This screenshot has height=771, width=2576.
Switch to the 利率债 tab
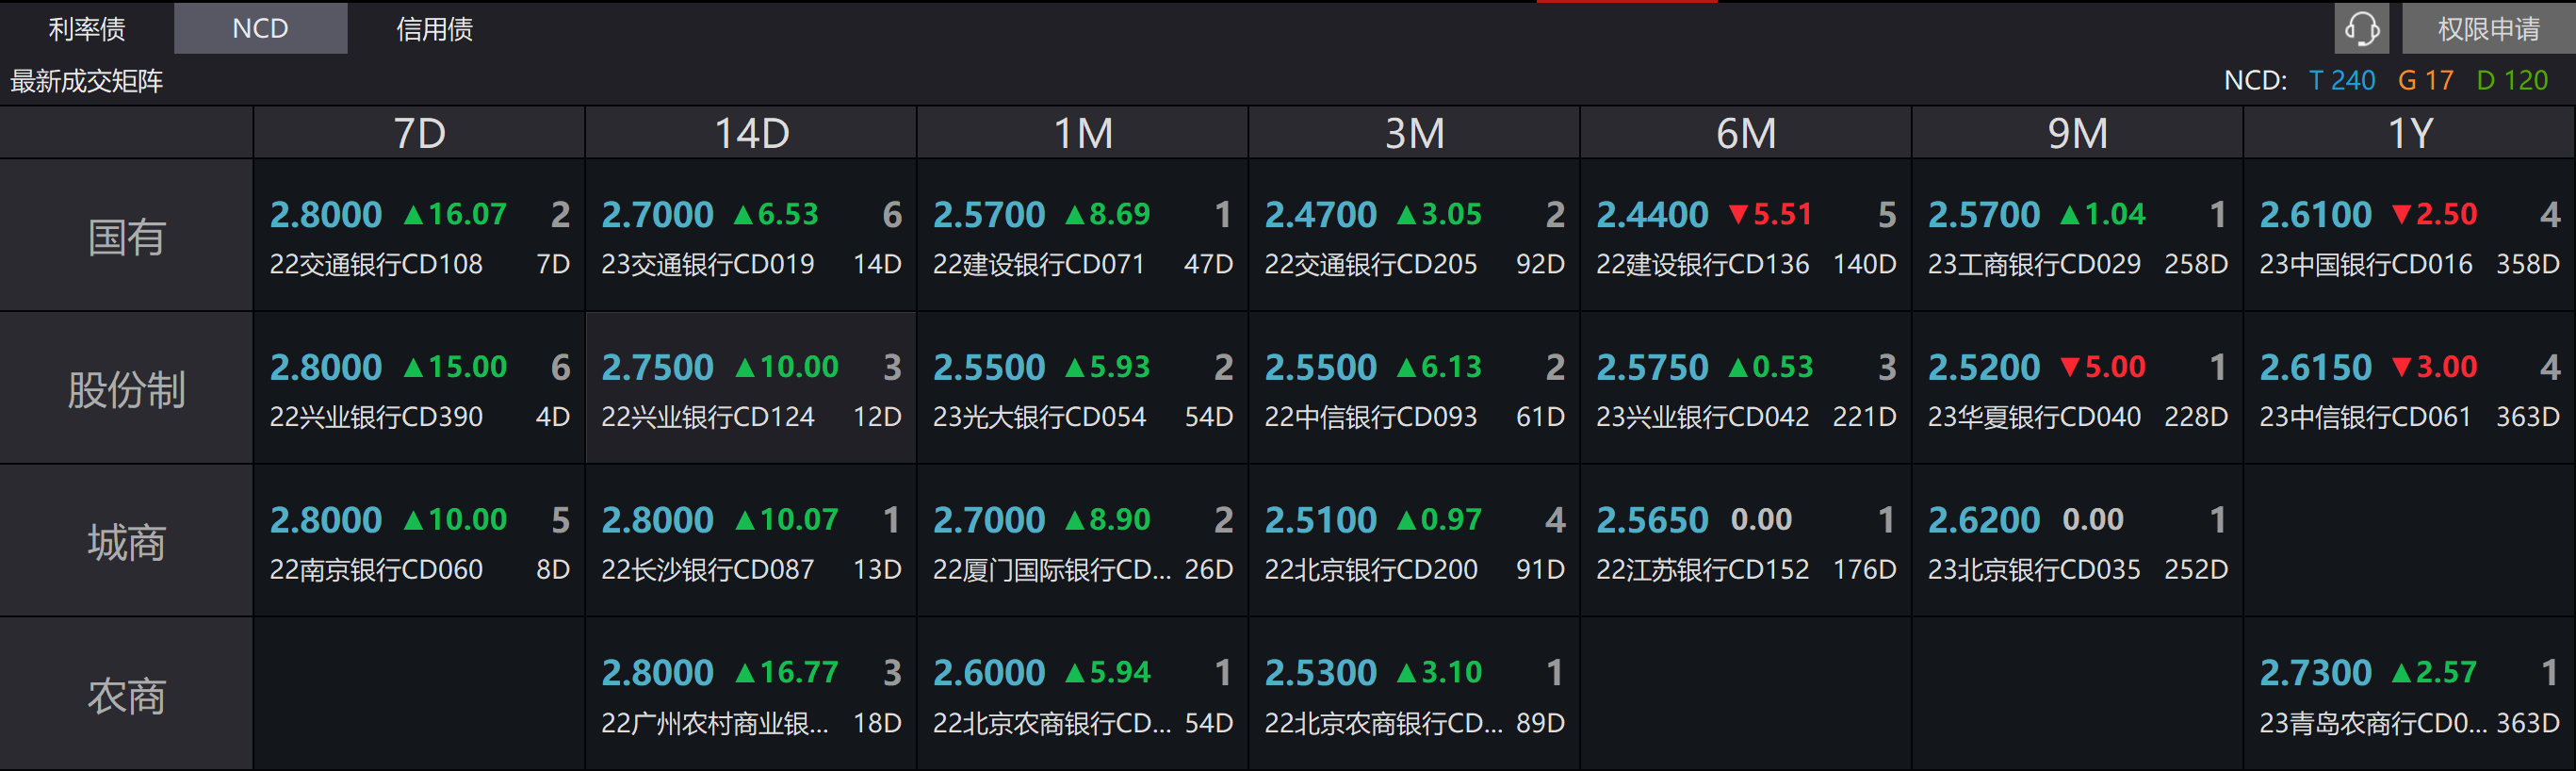87,29
